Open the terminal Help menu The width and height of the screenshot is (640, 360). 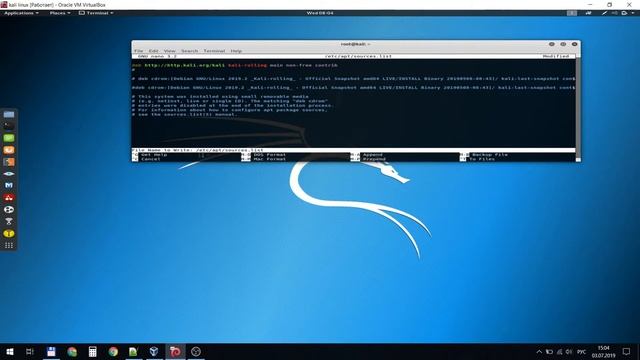coord(236,51)
